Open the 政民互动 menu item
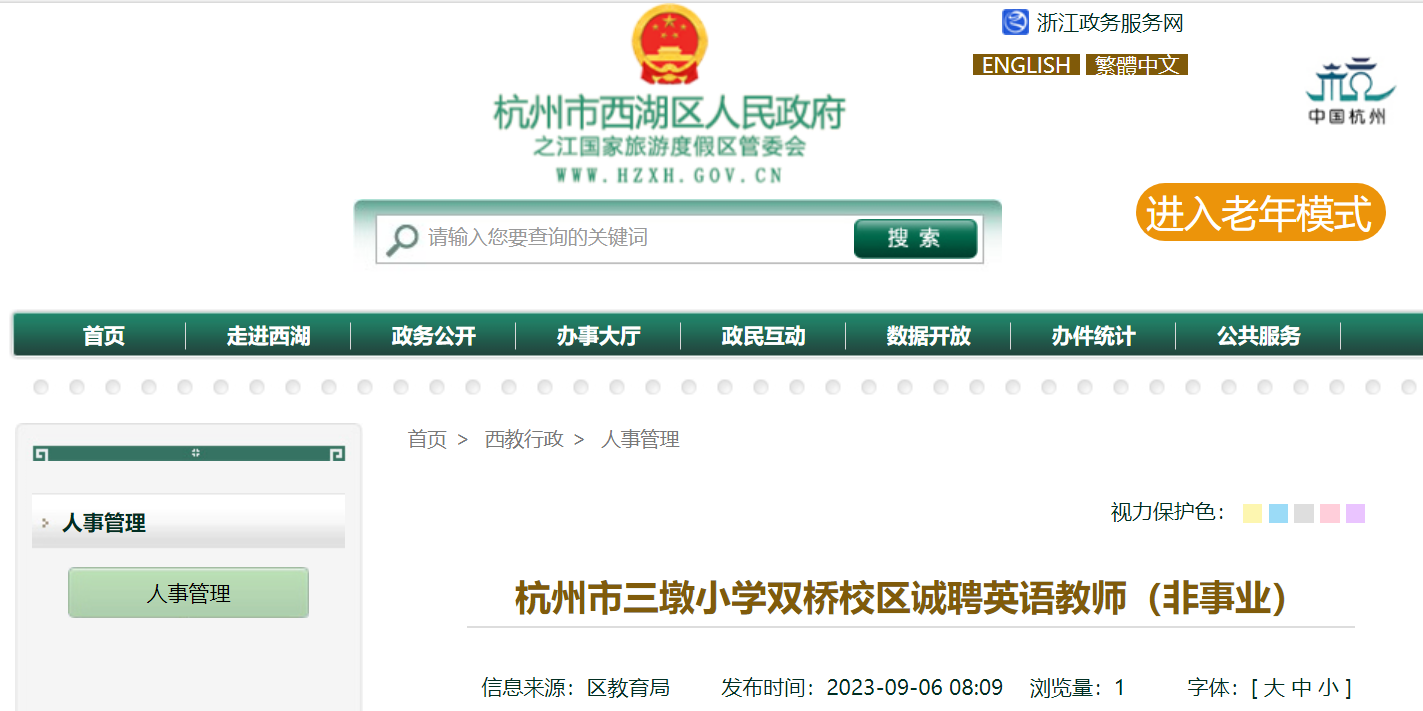1423x711 pixels. (763, 336)
